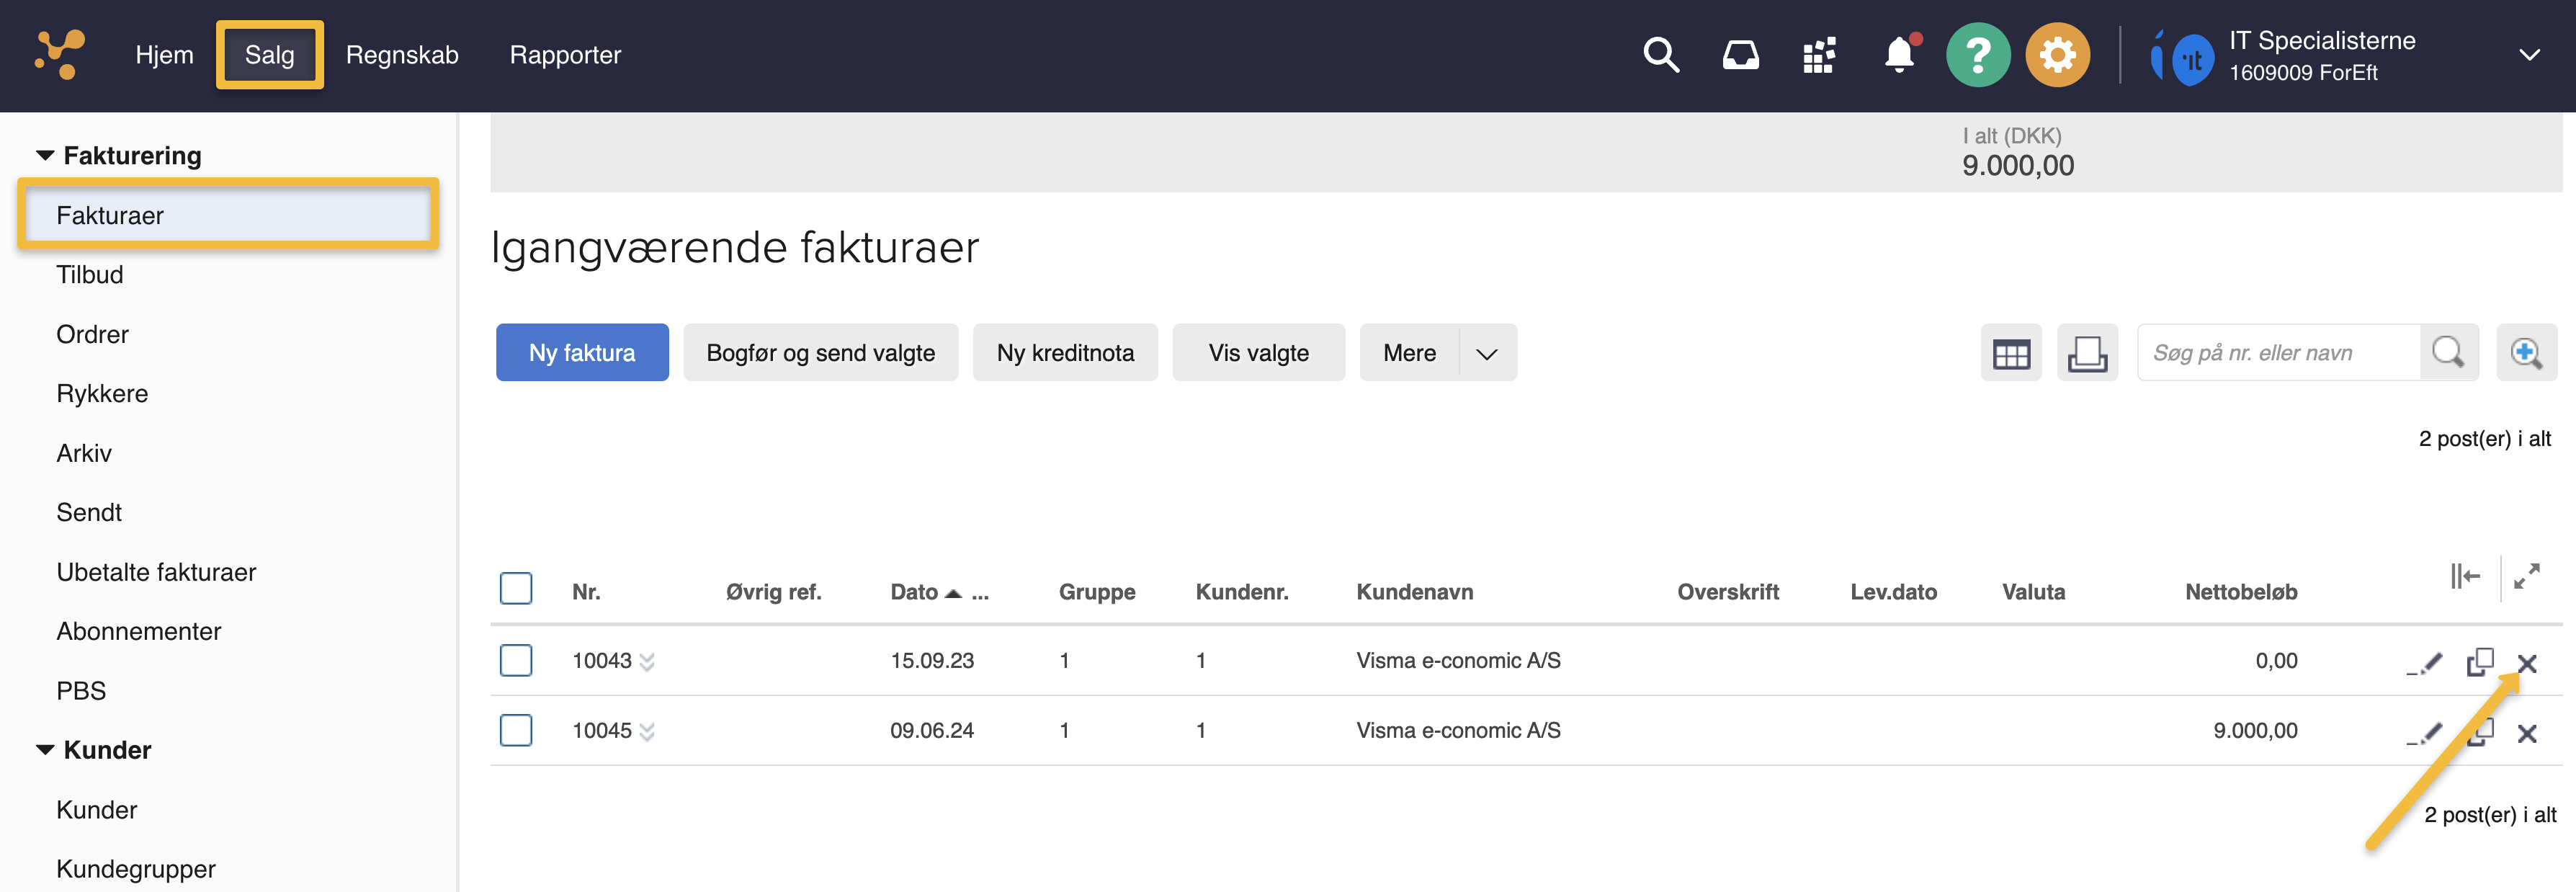
Task: Switch to the Regnskab menu
Action: (x=402, y=55)
